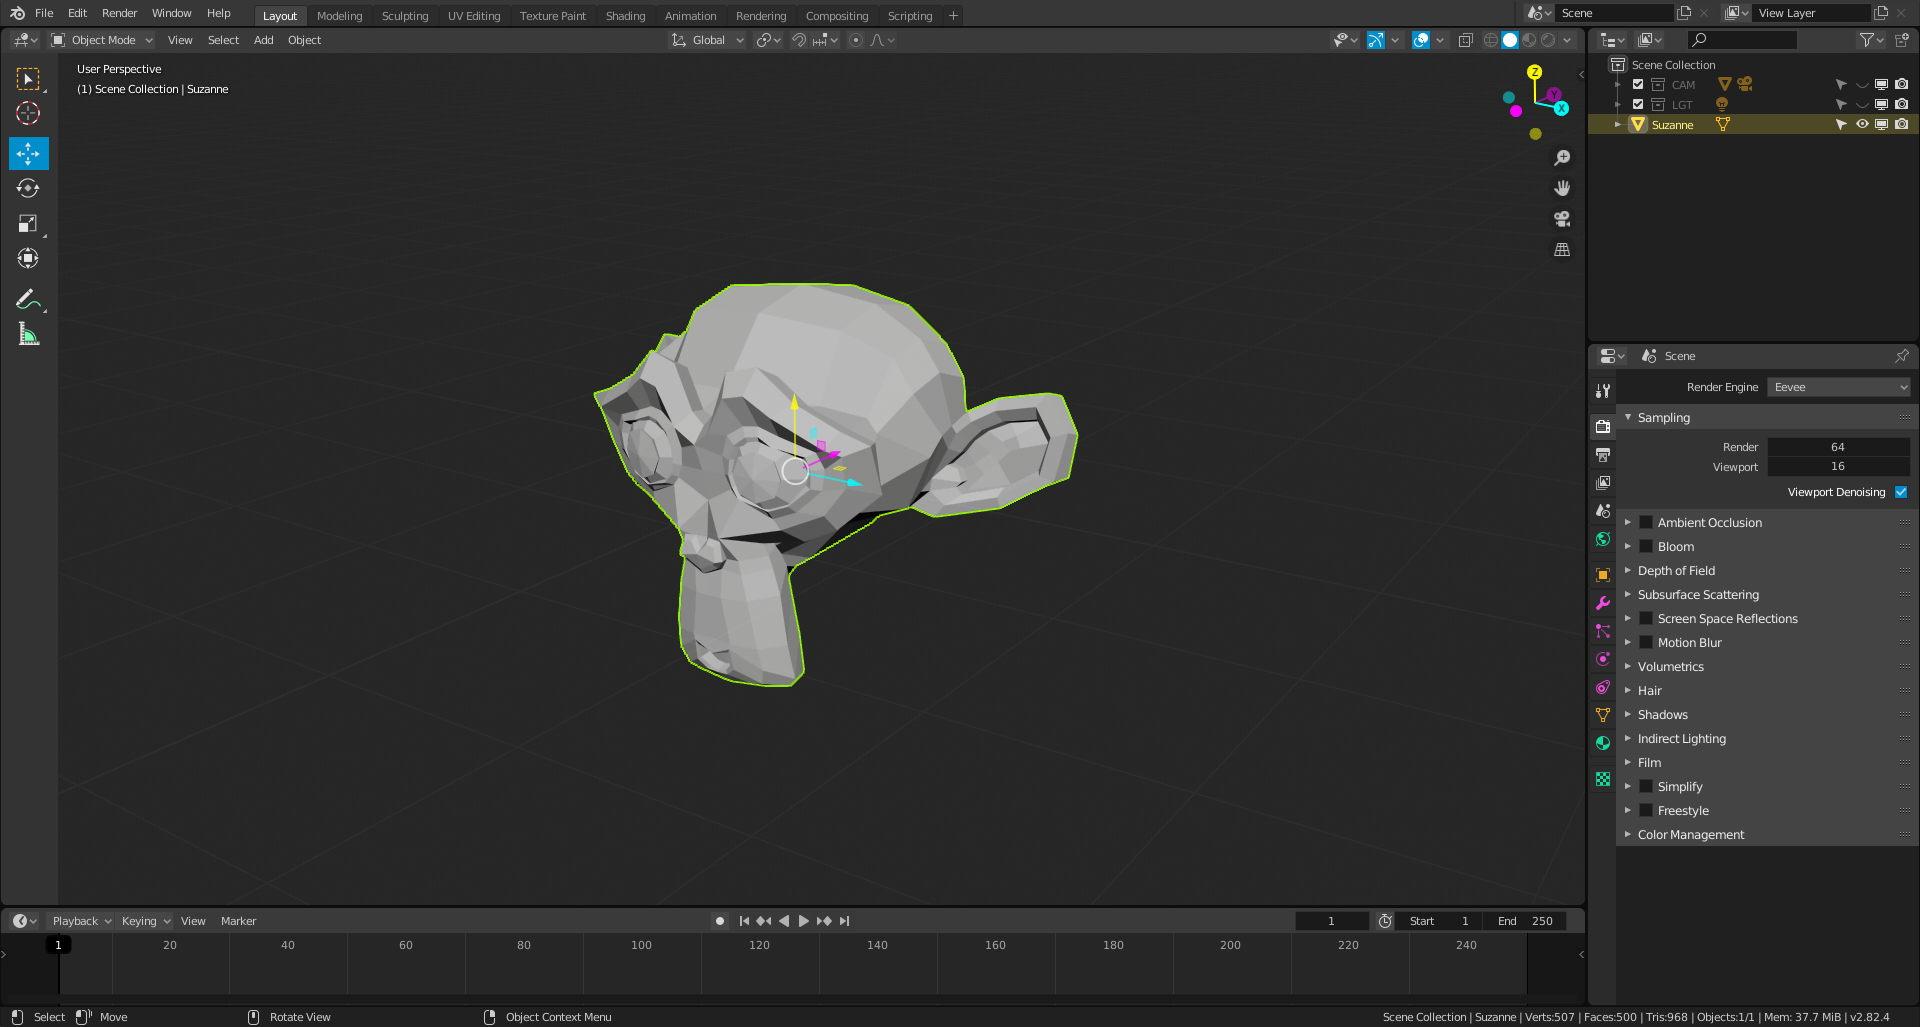
Task: Switch to solid viewport shading mode
Action: click(1510, 40)
